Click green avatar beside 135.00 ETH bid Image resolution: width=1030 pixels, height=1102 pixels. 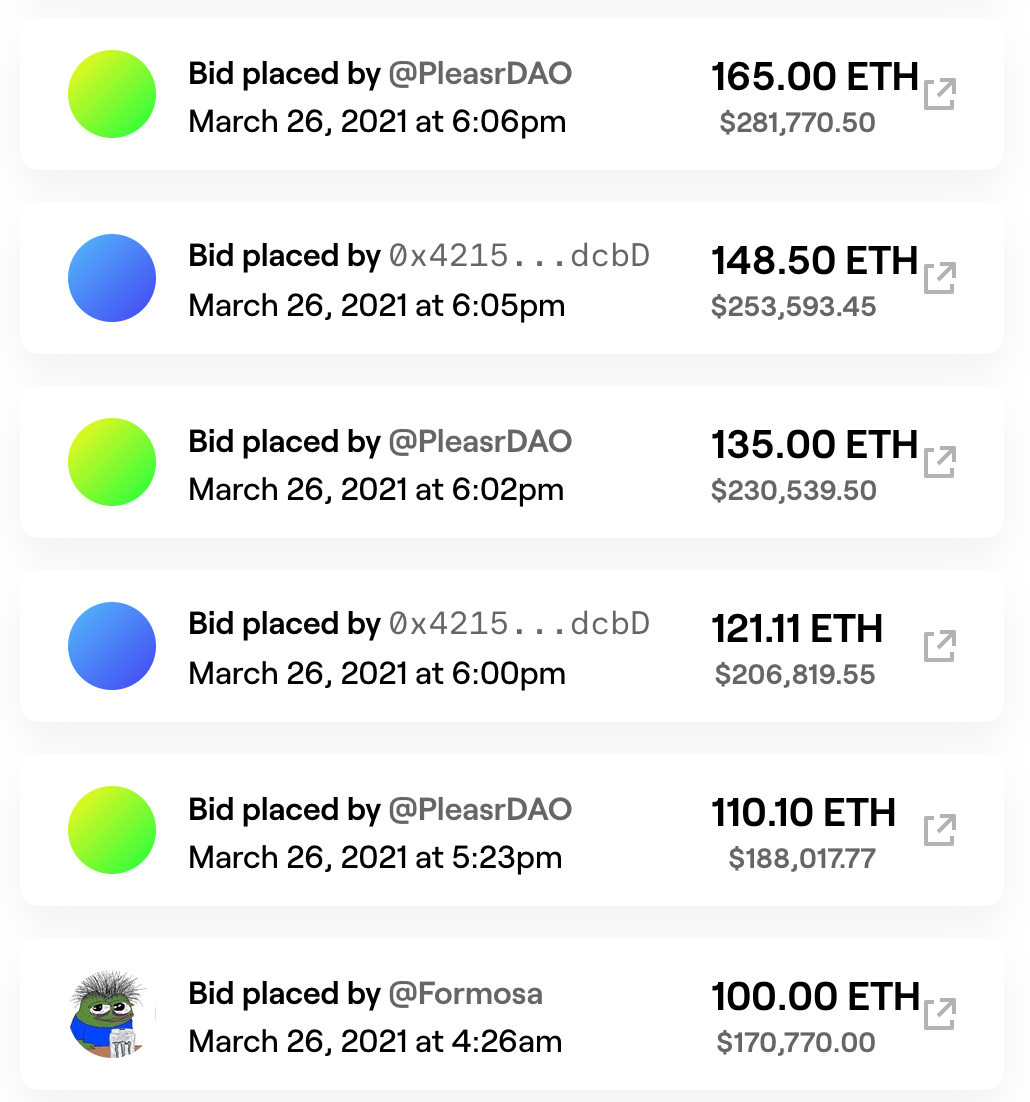[x=112, y=462]
